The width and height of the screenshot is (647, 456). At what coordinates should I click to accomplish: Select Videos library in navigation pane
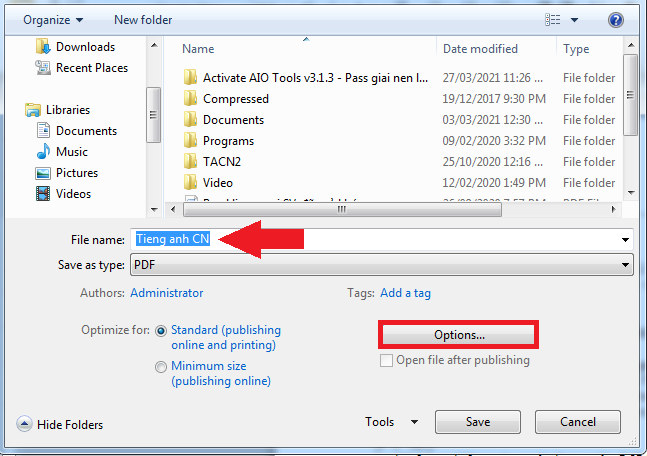73,194
